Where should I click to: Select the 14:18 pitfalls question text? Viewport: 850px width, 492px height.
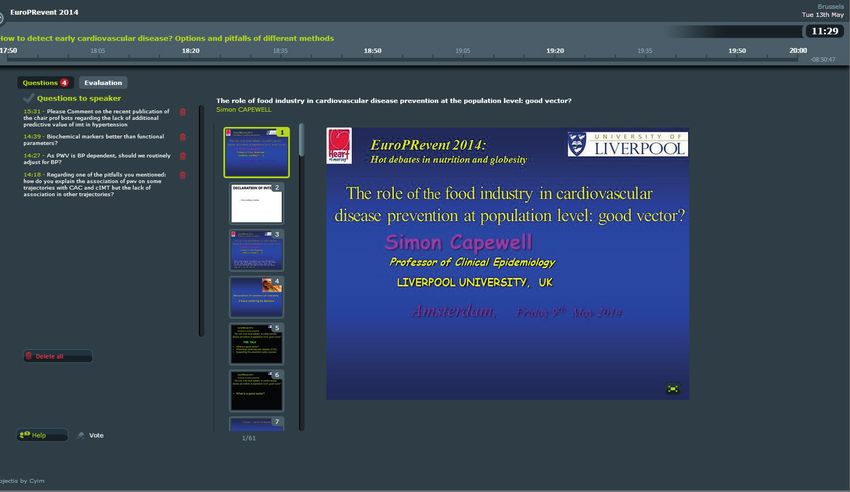click(x=95, y=184)
